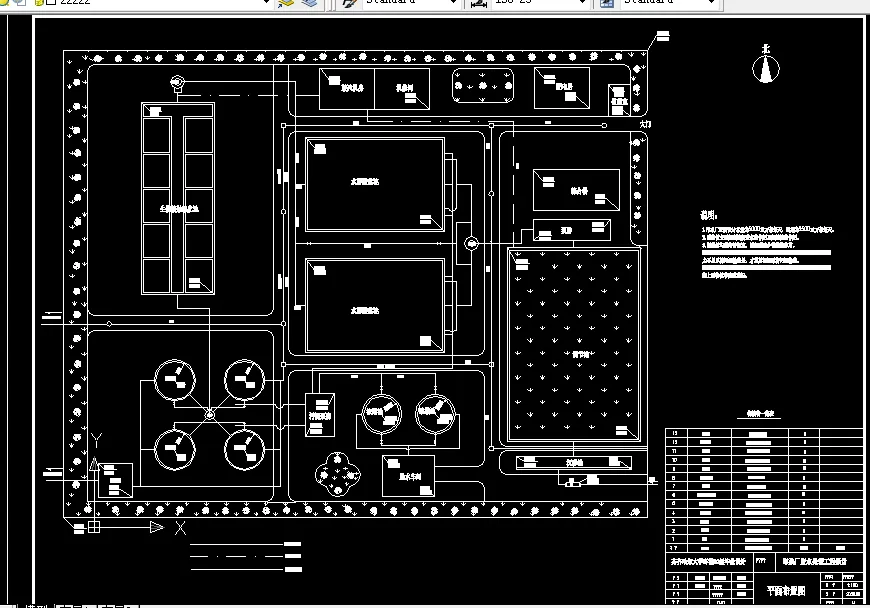The height and width of the screenshot is (608, 870).
Task: Select the rounded planting bed along the top road
Action: [483, 85]
